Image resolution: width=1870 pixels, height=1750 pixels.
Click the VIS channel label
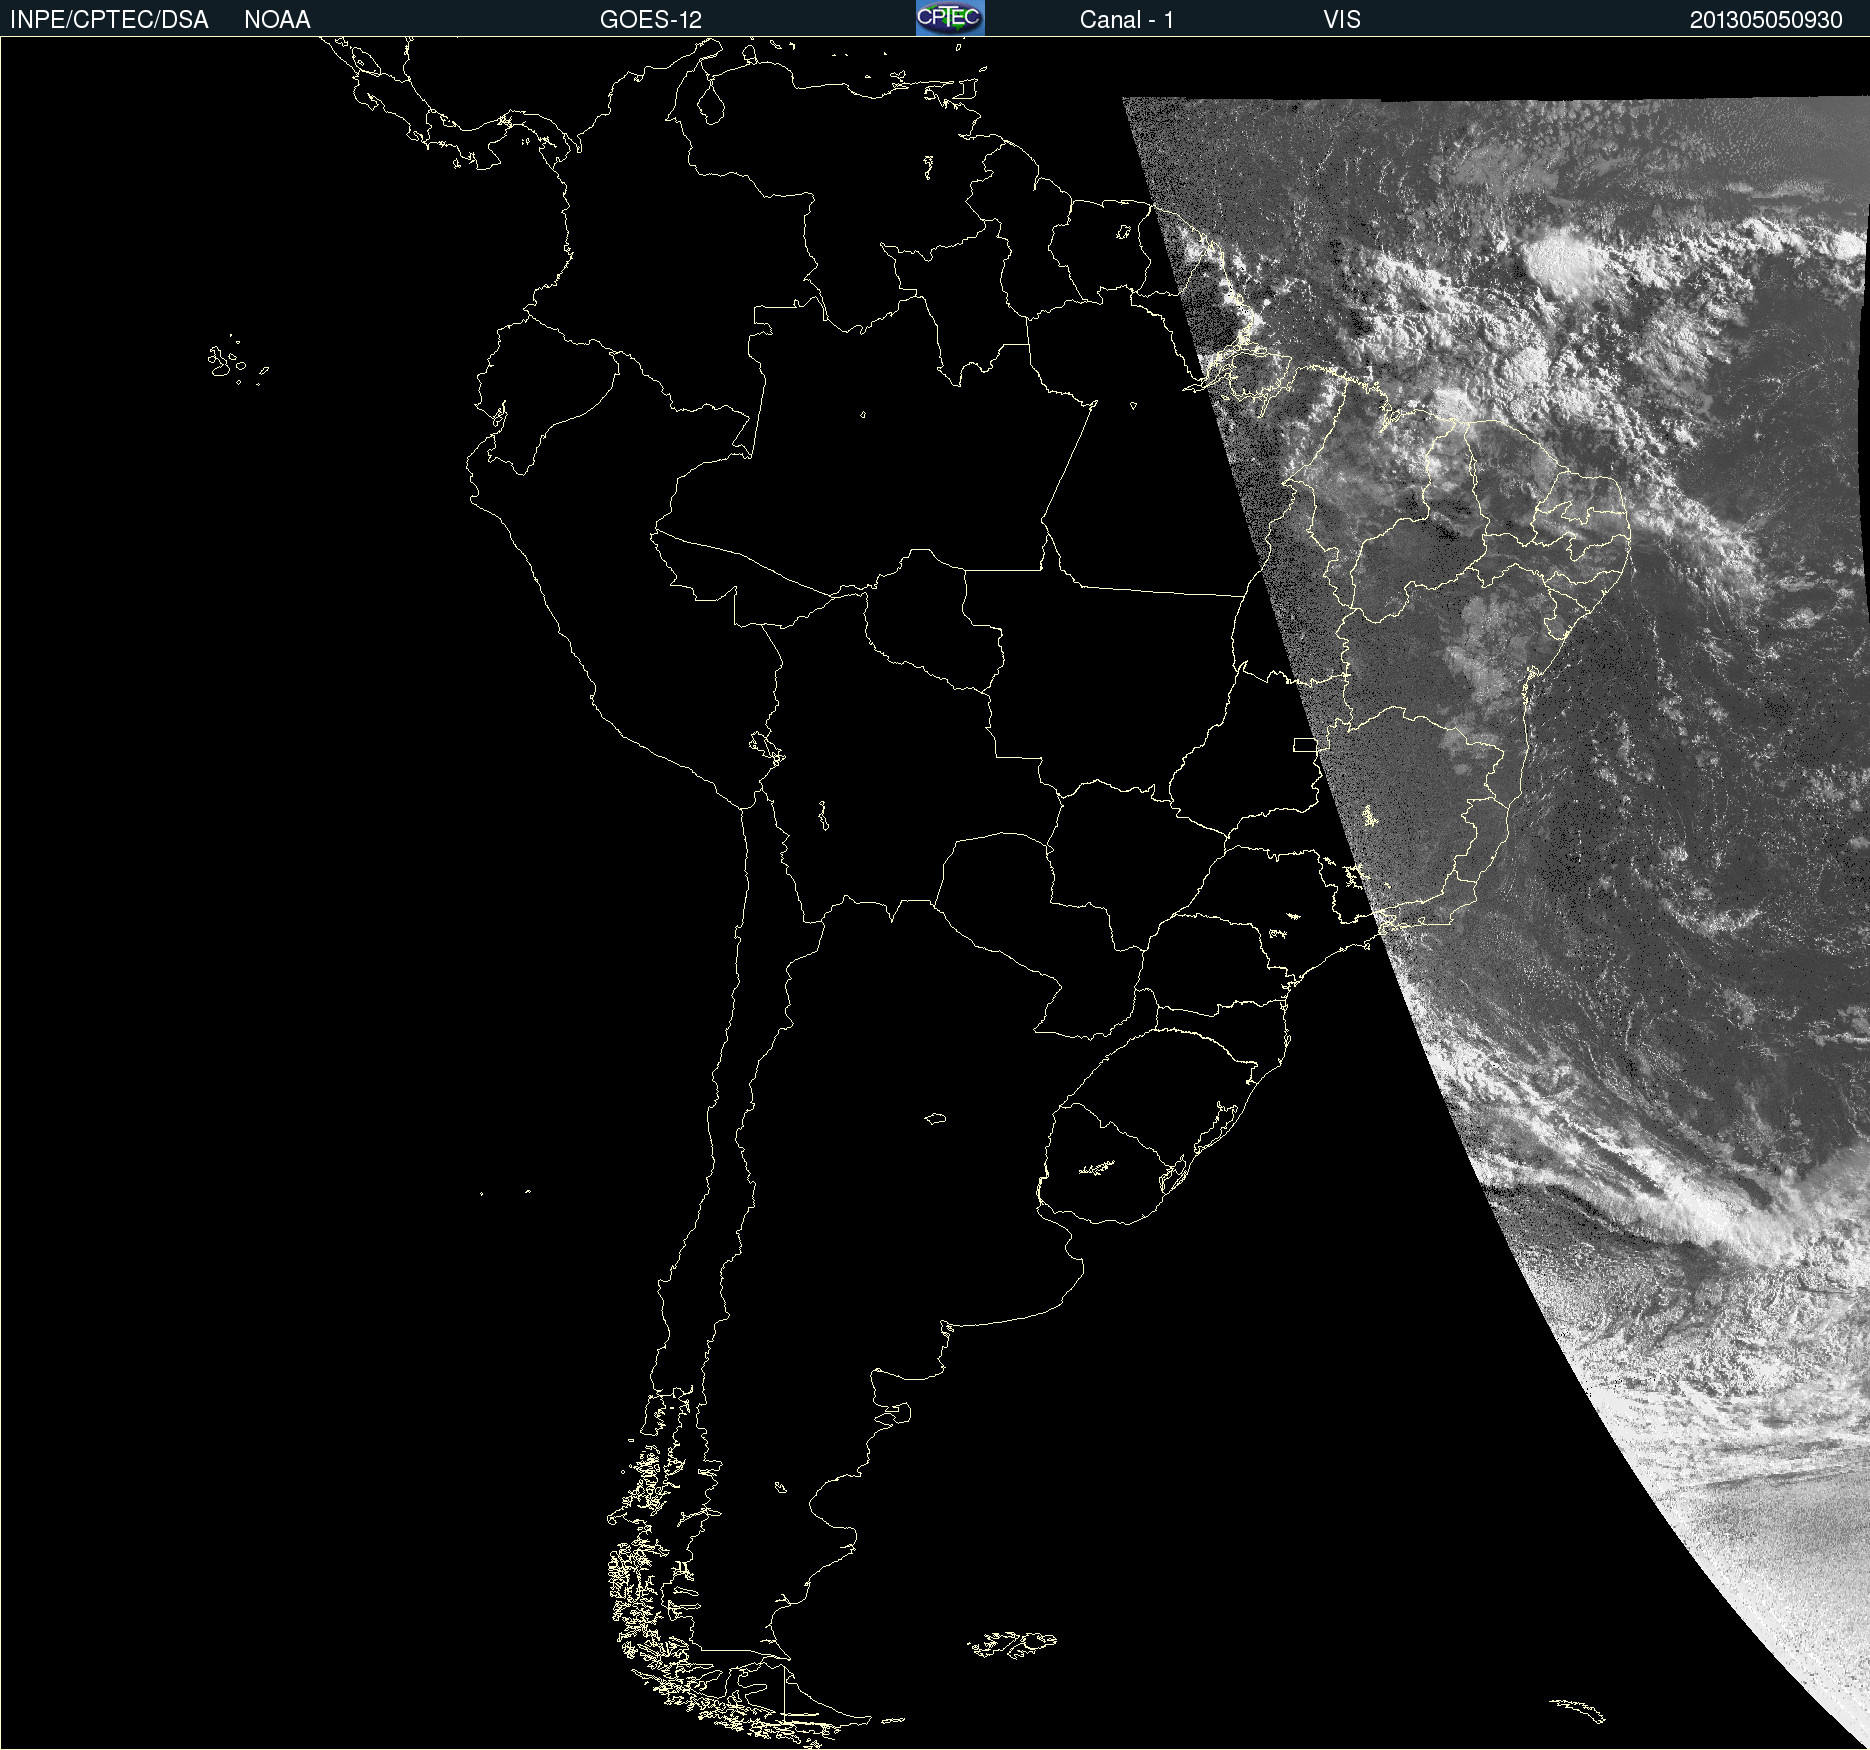[1342, 20]
